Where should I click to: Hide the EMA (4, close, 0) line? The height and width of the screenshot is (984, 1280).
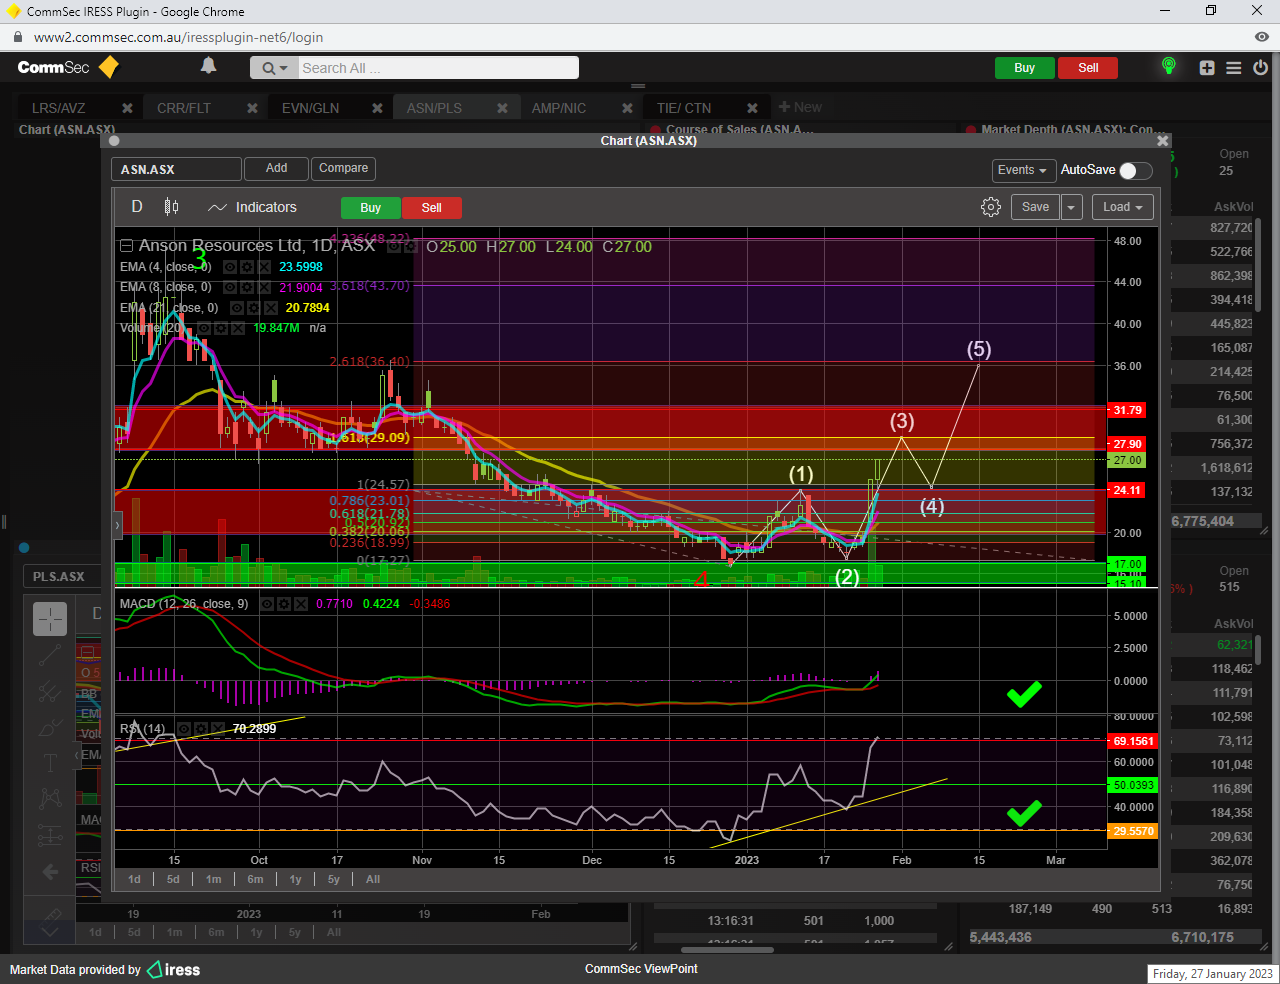(x=229, y=267)
